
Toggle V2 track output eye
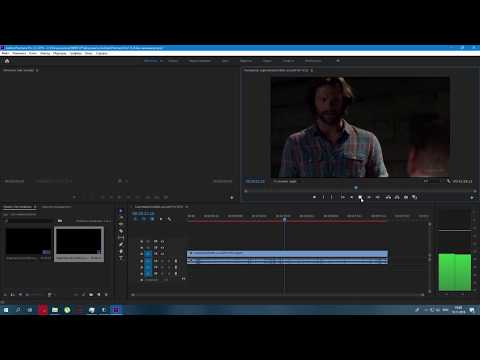pyautogui.click(x=162, y=248)
